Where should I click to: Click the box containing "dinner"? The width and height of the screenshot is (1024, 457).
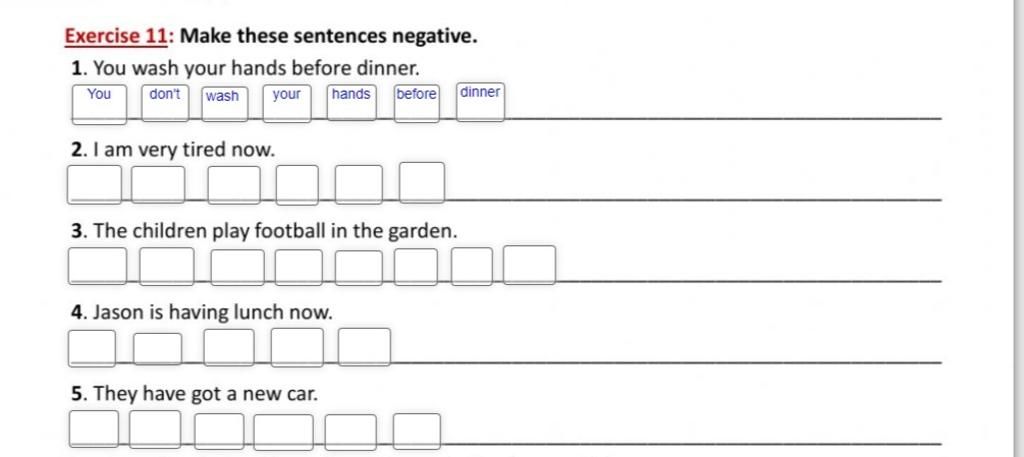pyautogui.click(x=481, y=102)
